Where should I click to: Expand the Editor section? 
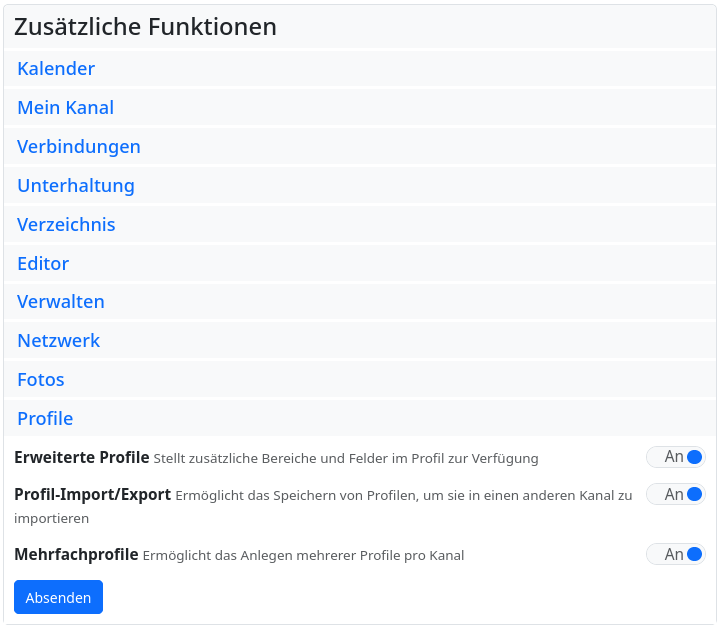pyautogui.click(x=43, y=264)
